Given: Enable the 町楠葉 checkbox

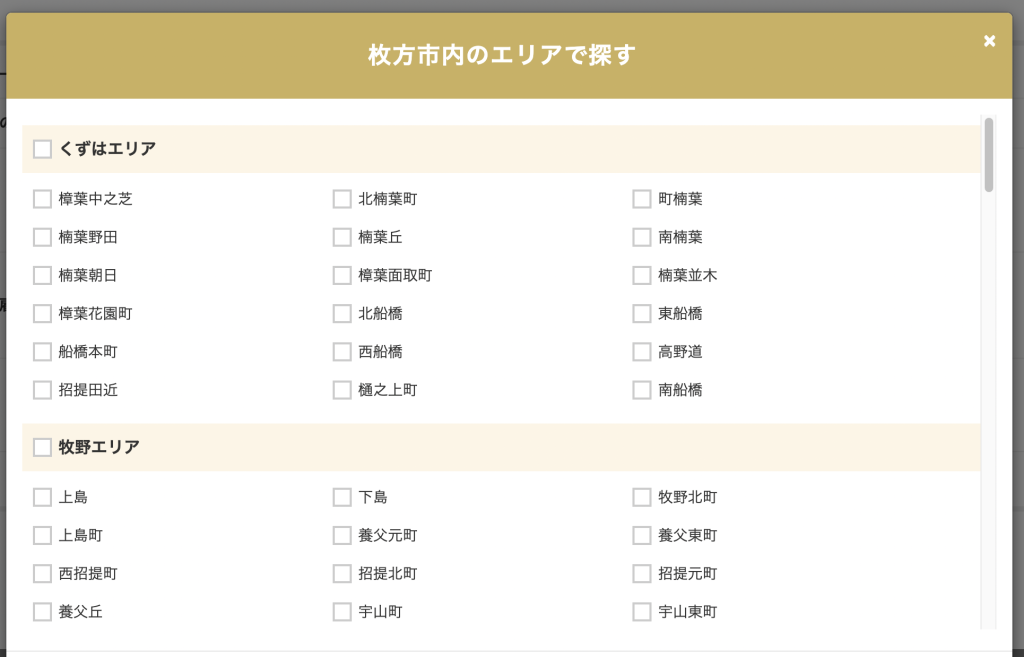Looking at the screenshot, I should pyautogui.click(x=642, y=199).
